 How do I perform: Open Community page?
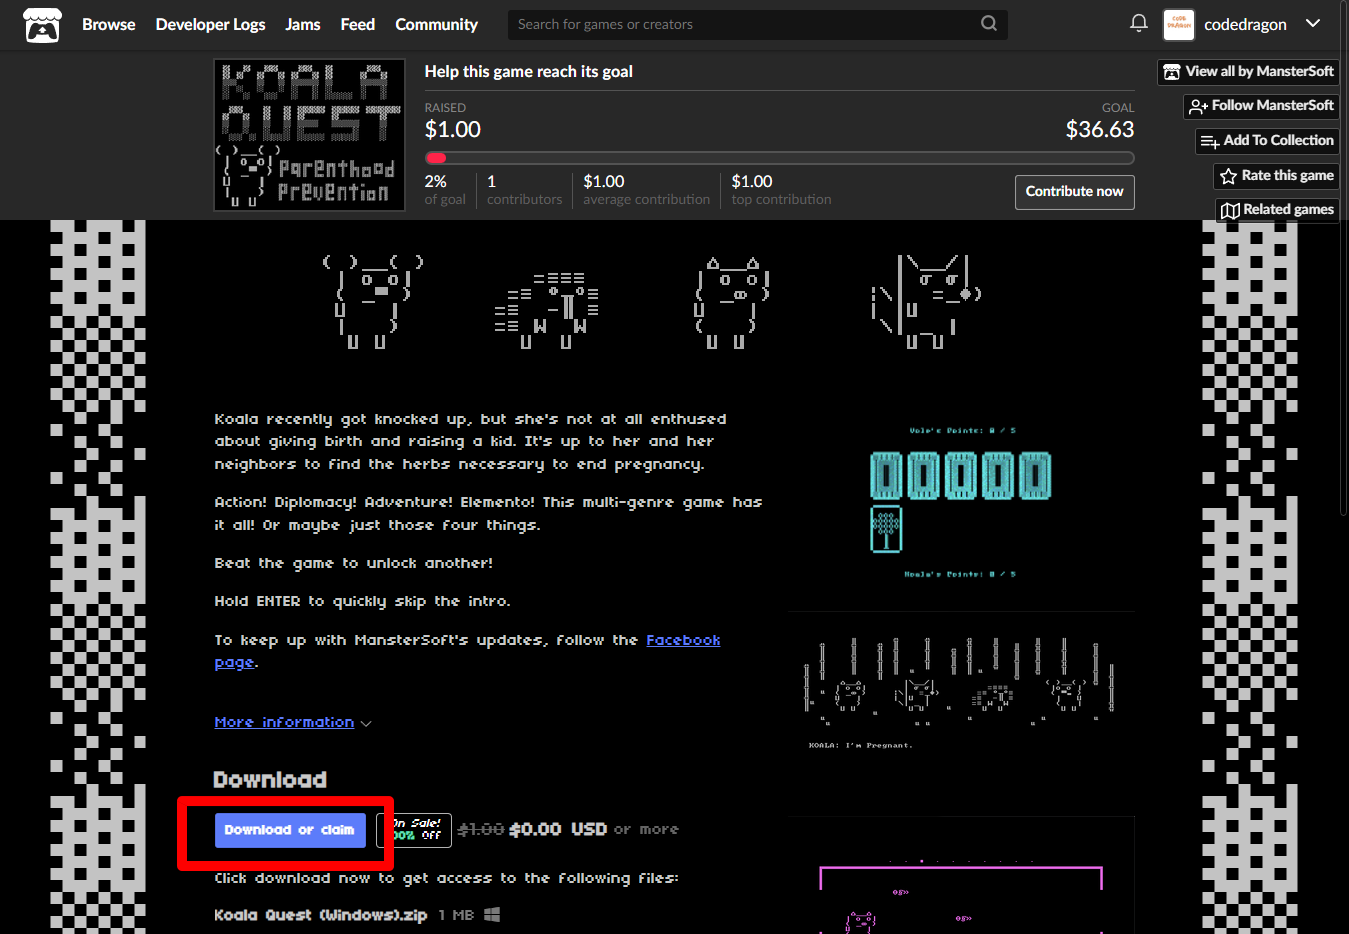[x=436, y=24]
